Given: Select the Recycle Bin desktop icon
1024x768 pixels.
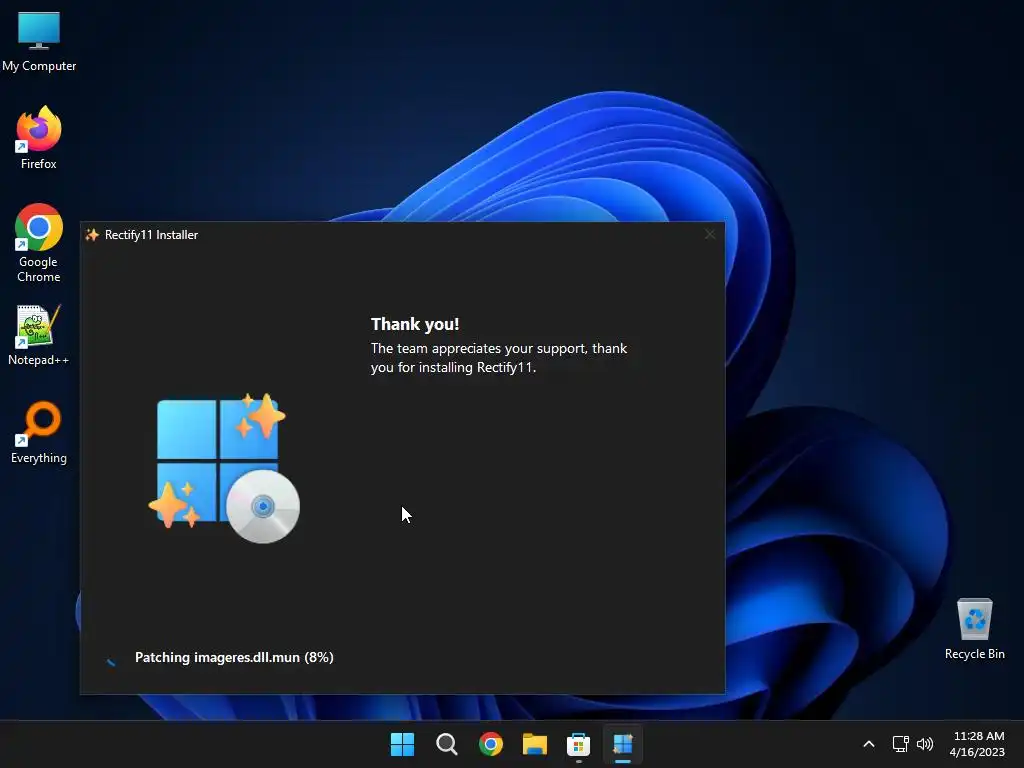Looking at the screenshot, I should (974, 629).
